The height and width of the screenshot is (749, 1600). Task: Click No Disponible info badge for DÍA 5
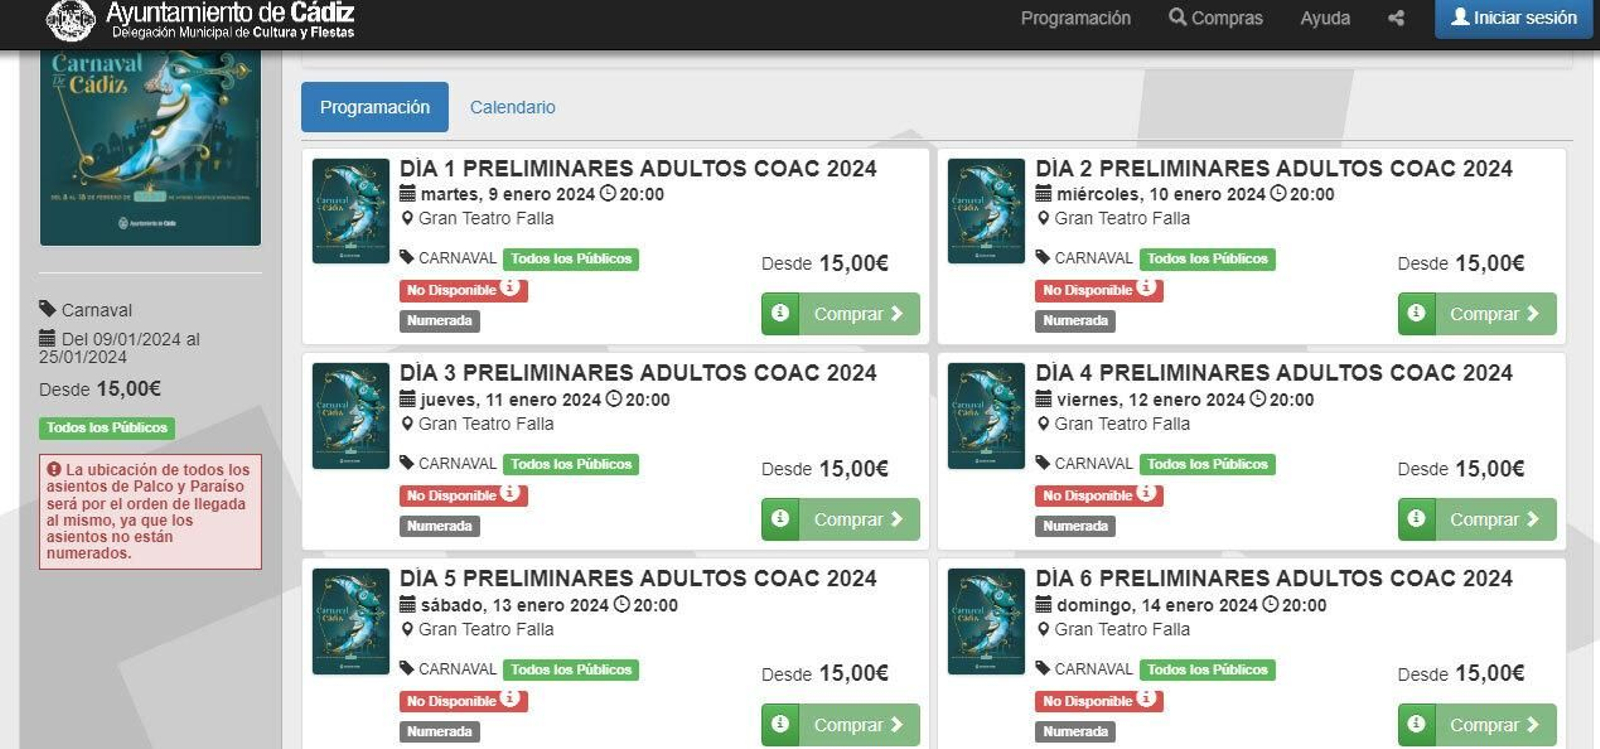point(463,701)
